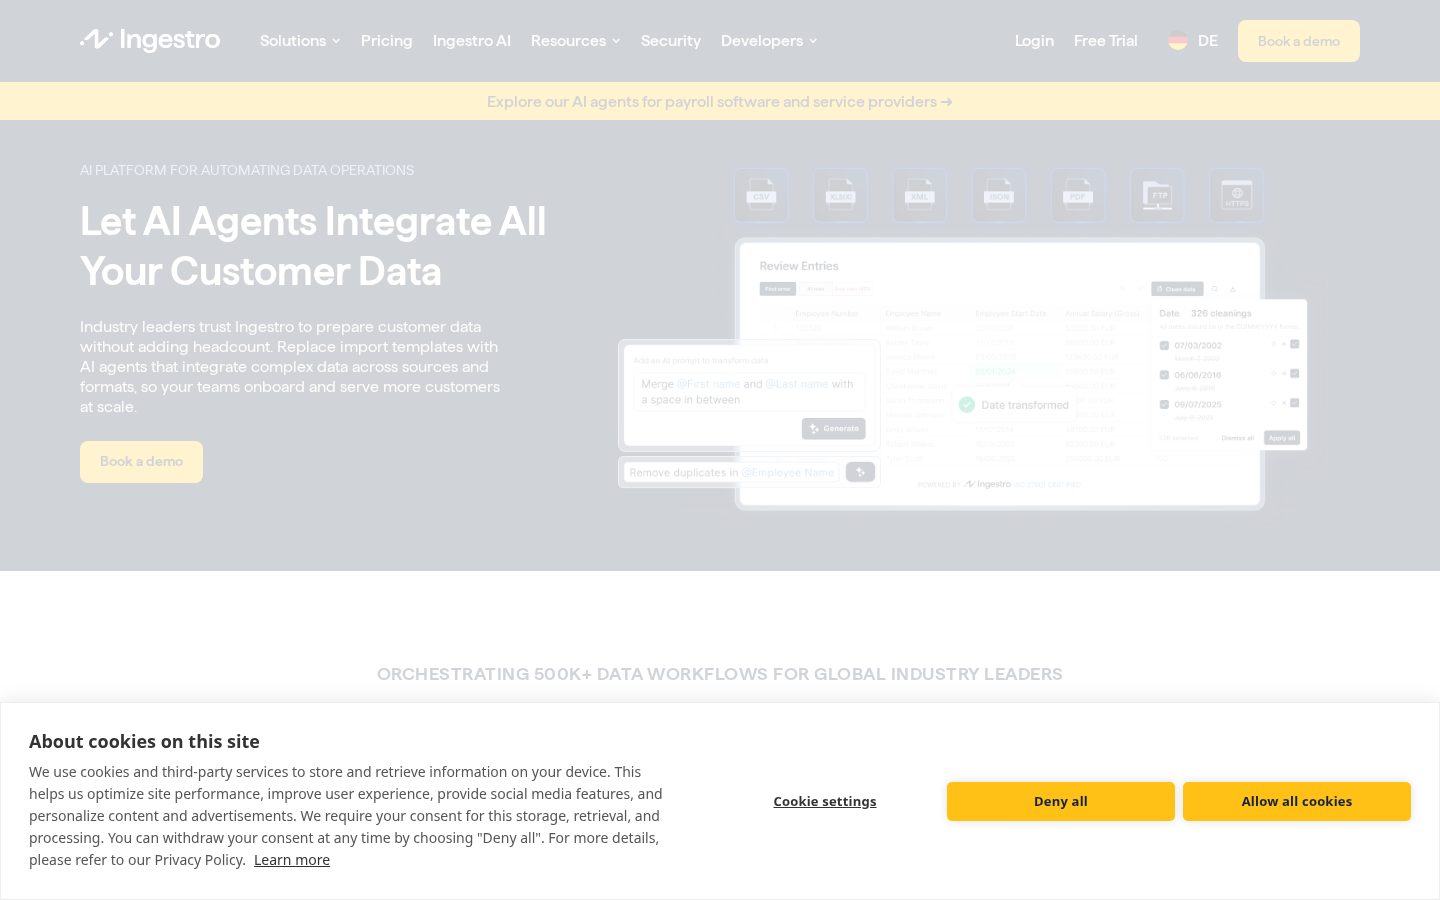This screenshot has width=1440, height=900.
Task: Click Deny all cookies button
Action: (1061, 801)
